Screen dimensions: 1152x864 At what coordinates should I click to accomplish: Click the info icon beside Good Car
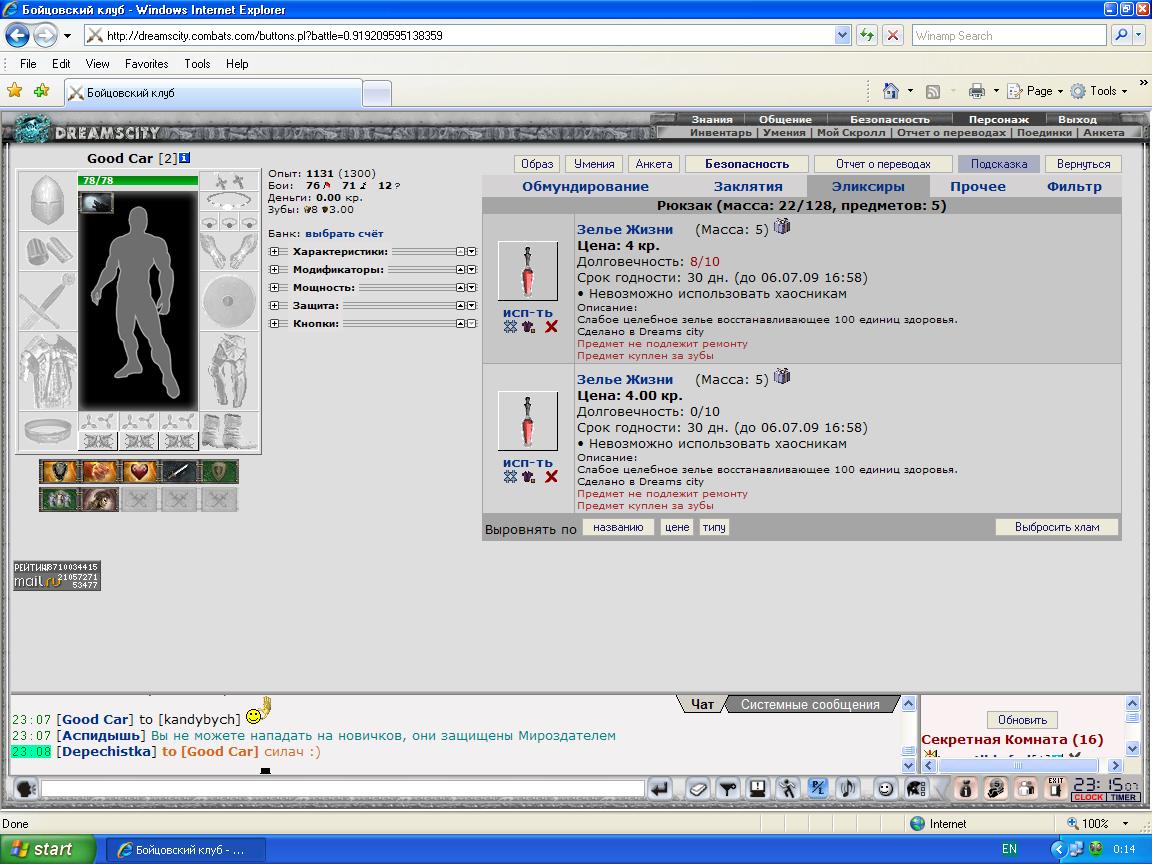tap(184, 158)
